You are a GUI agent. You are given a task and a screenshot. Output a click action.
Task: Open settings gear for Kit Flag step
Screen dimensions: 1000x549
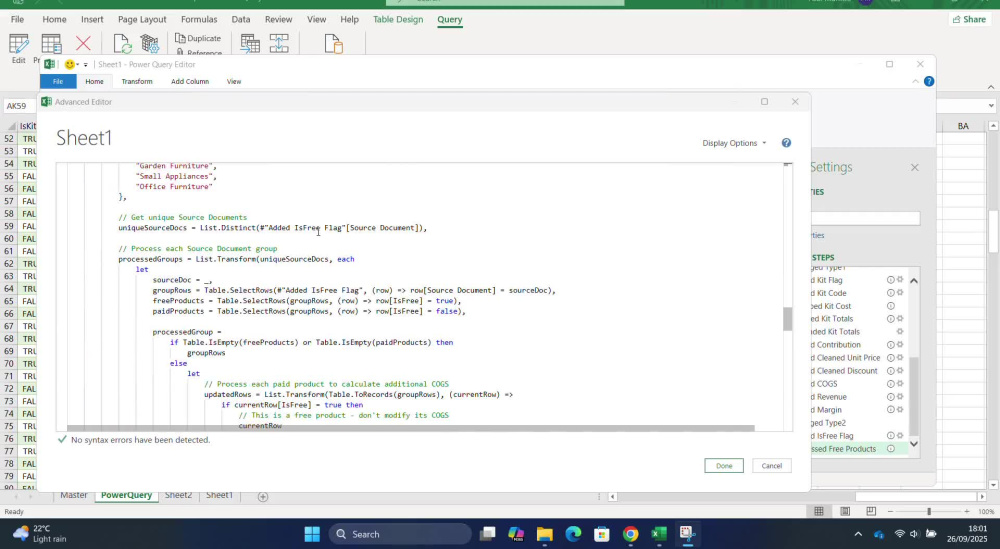click(x=900, y=280)
